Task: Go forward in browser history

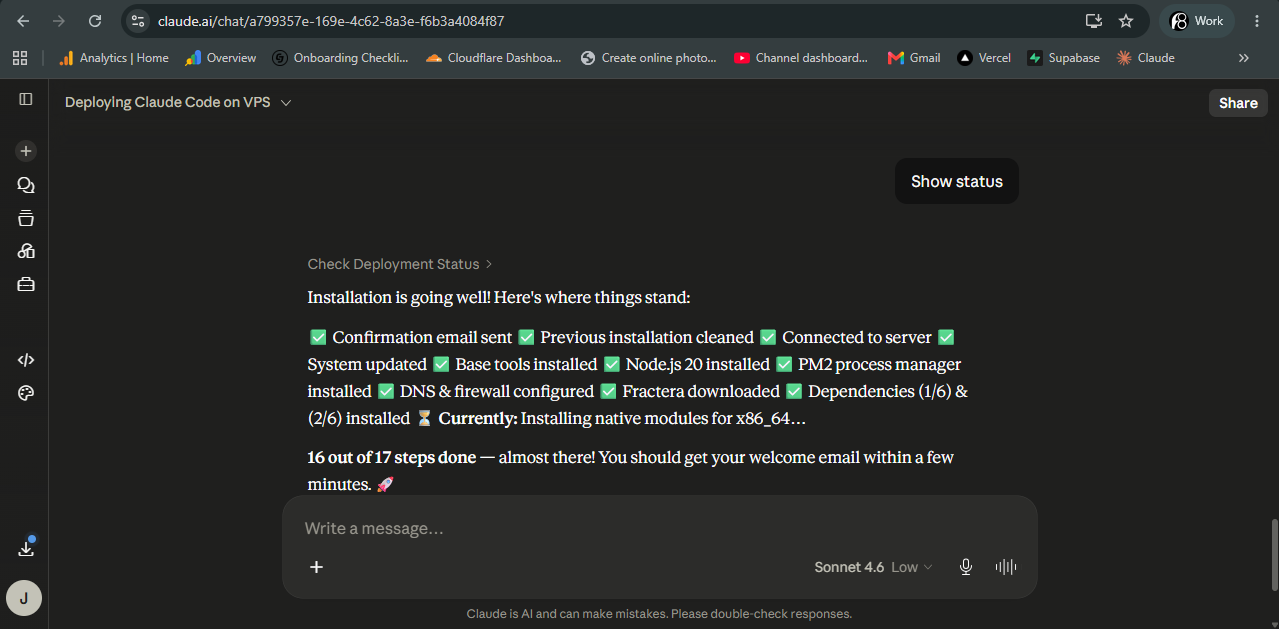Action: tap(59, 21)
